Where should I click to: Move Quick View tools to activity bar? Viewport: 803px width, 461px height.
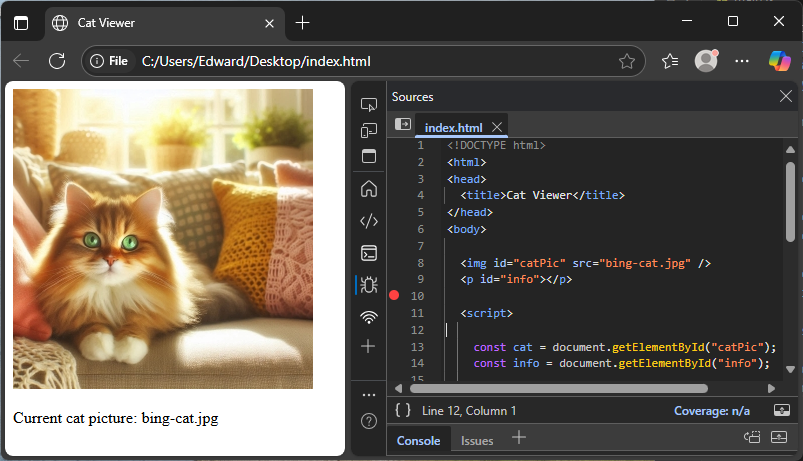click(x=752, y=437)
